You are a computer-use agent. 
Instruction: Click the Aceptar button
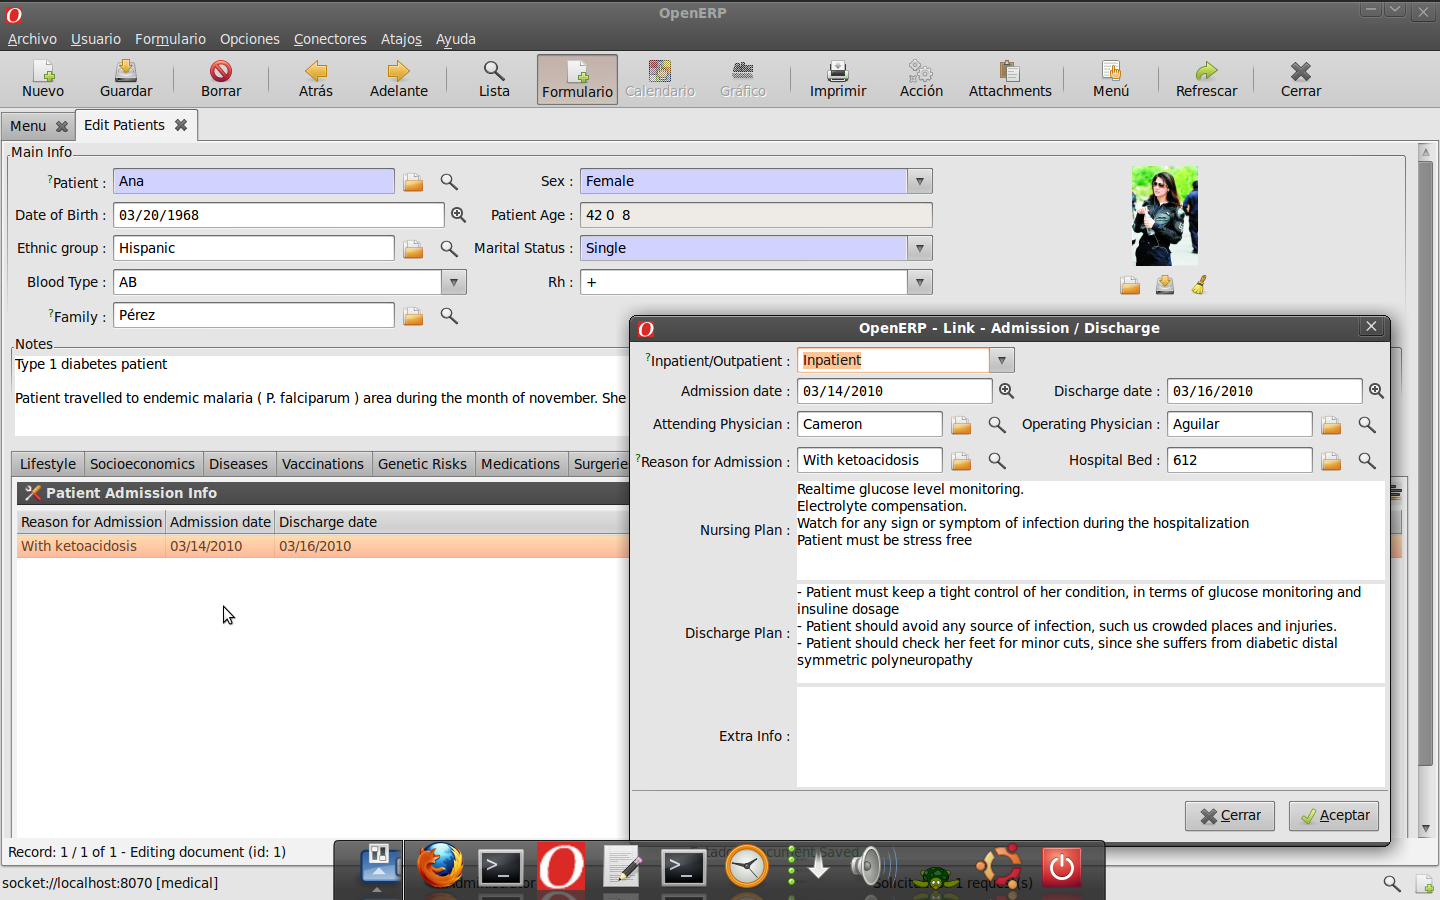pos(1334,816)
